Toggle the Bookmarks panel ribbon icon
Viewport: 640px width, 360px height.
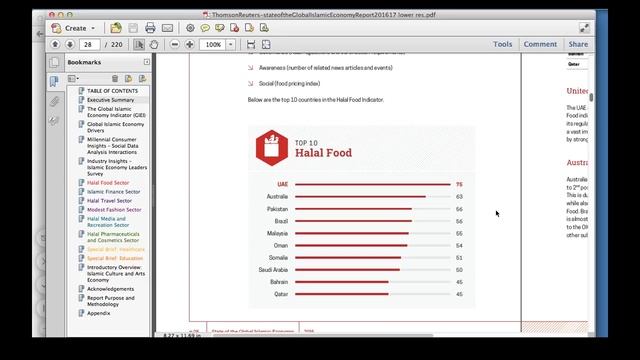point(54,82)
